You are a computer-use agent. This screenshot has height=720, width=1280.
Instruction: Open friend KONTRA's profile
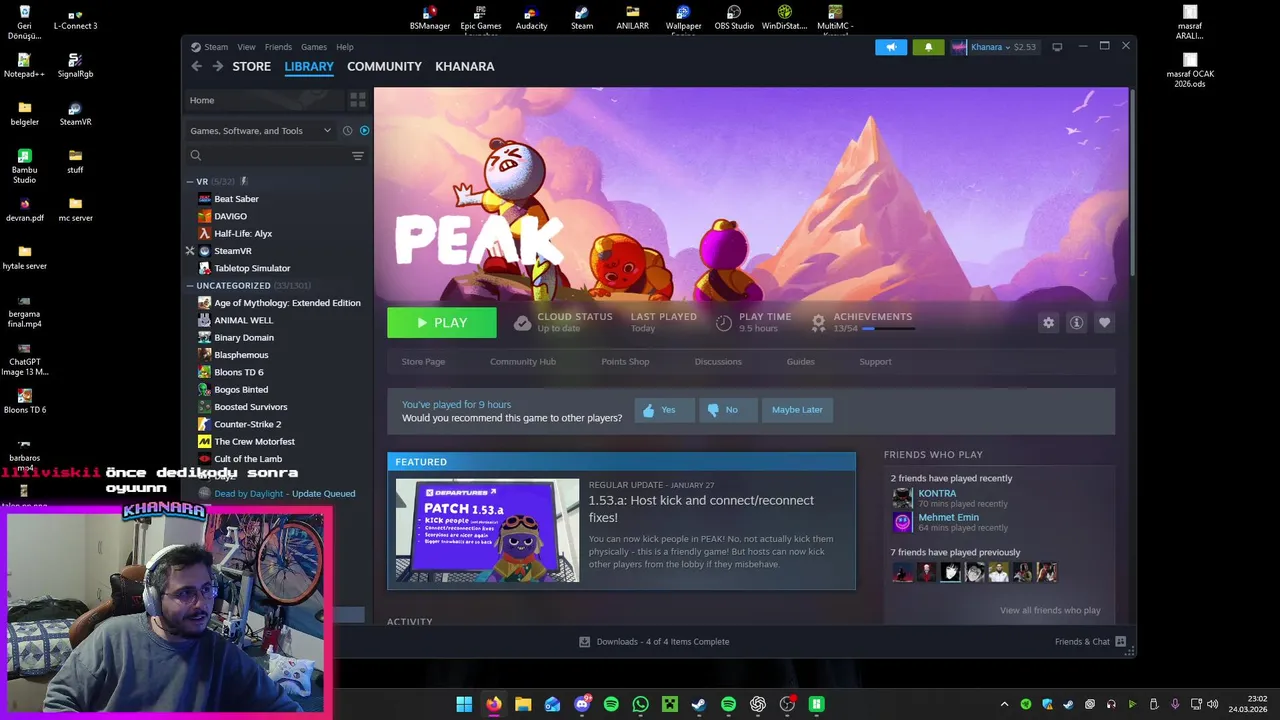[x=937, y=493]
